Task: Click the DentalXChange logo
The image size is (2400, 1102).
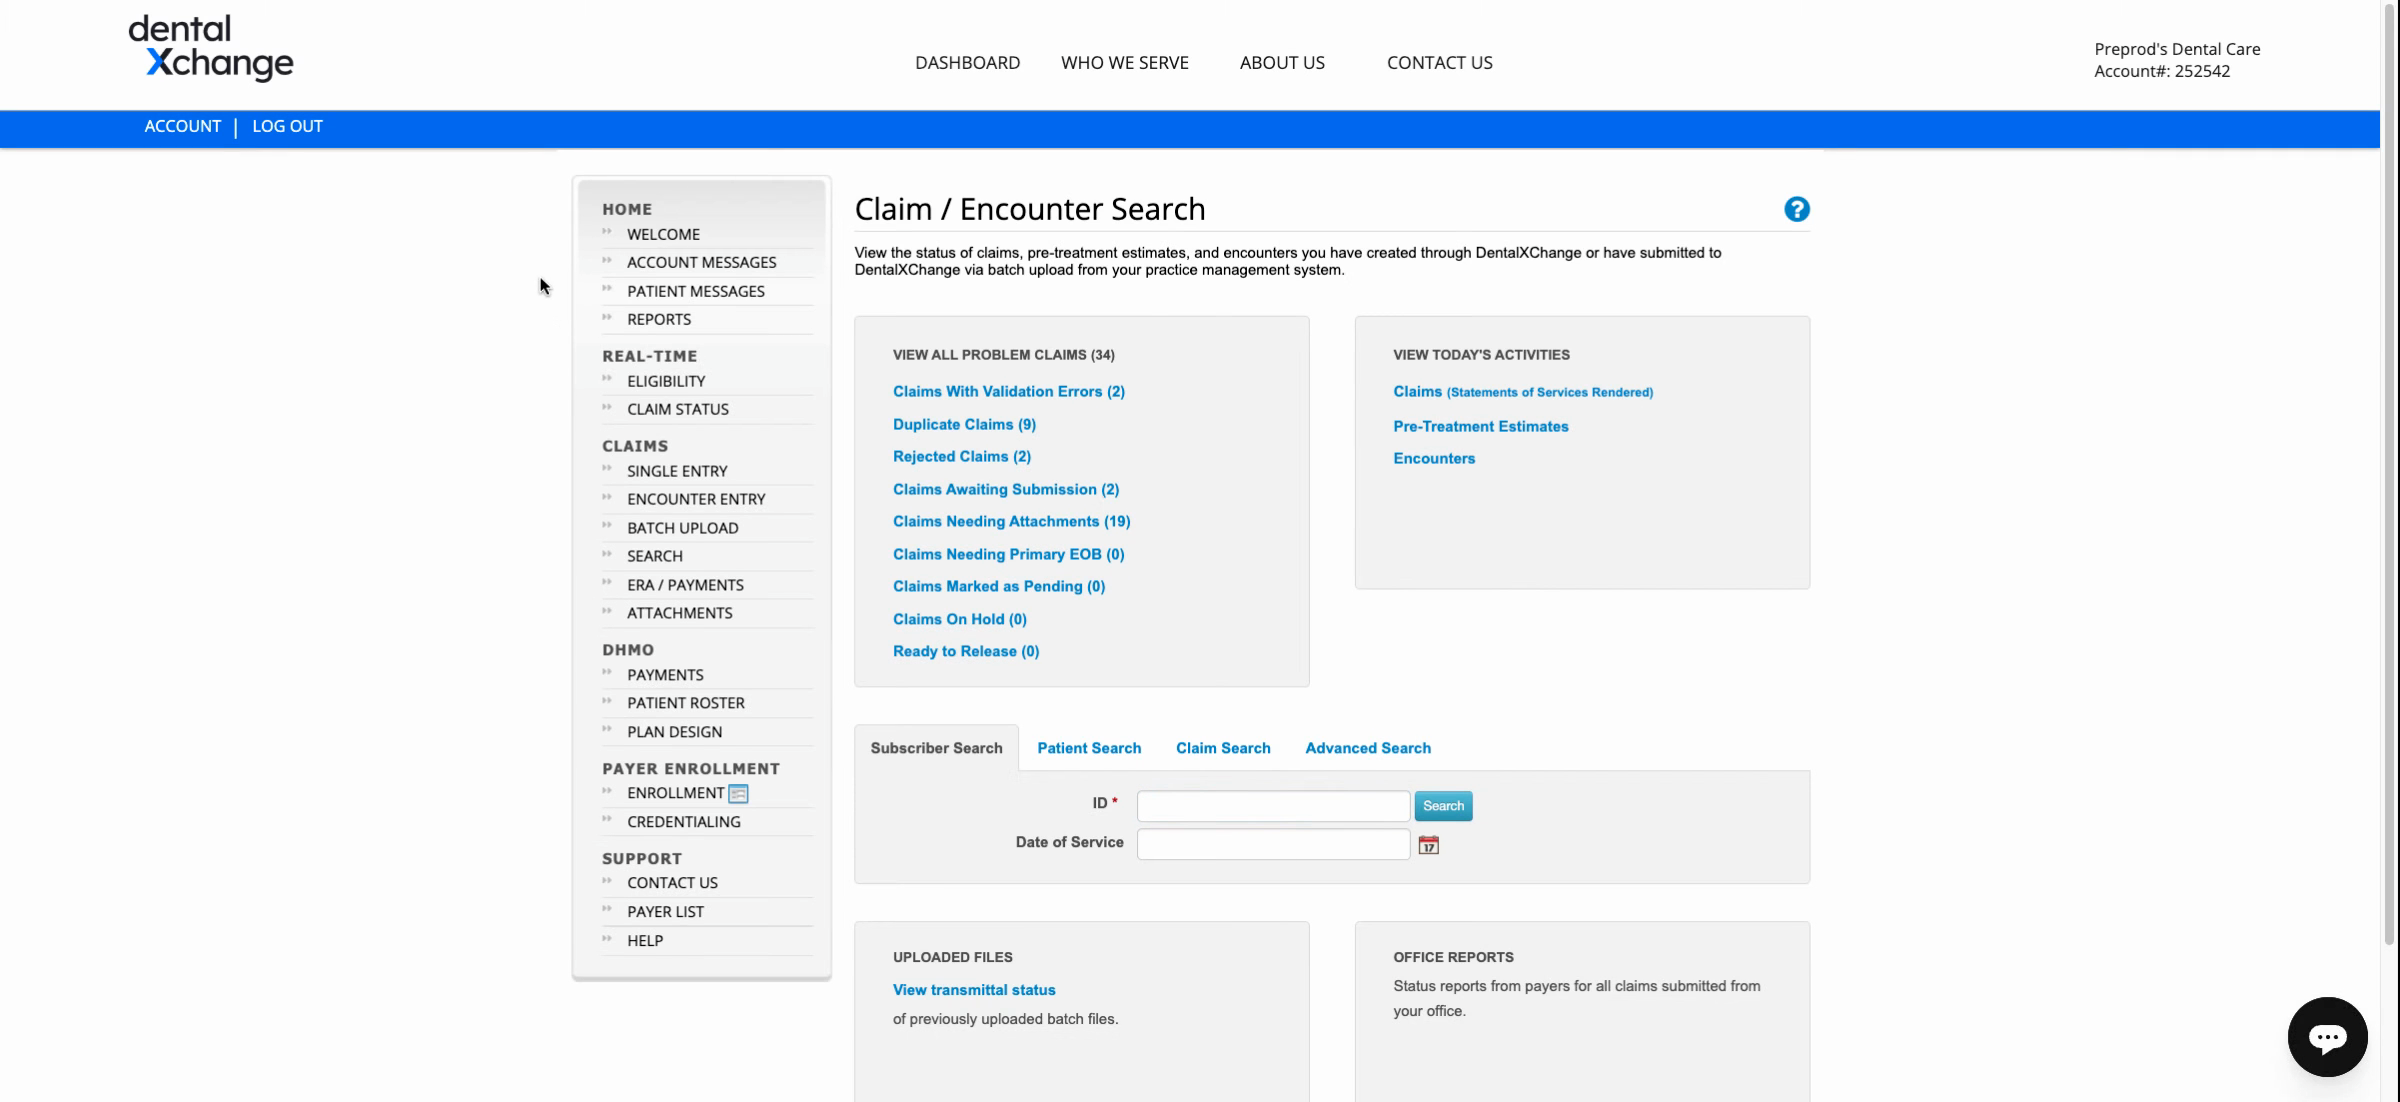Action: pyautogui.click(x=211, y=48)
